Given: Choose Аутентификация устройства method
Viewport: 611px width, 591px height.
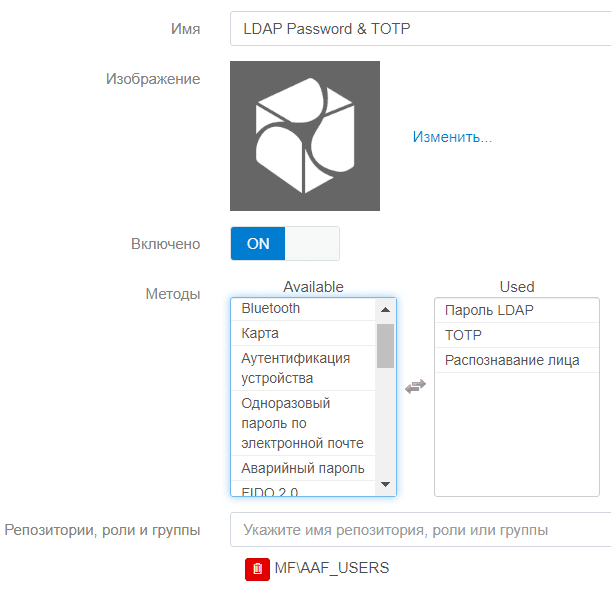Looking at the screenshot, I should 302,368.
